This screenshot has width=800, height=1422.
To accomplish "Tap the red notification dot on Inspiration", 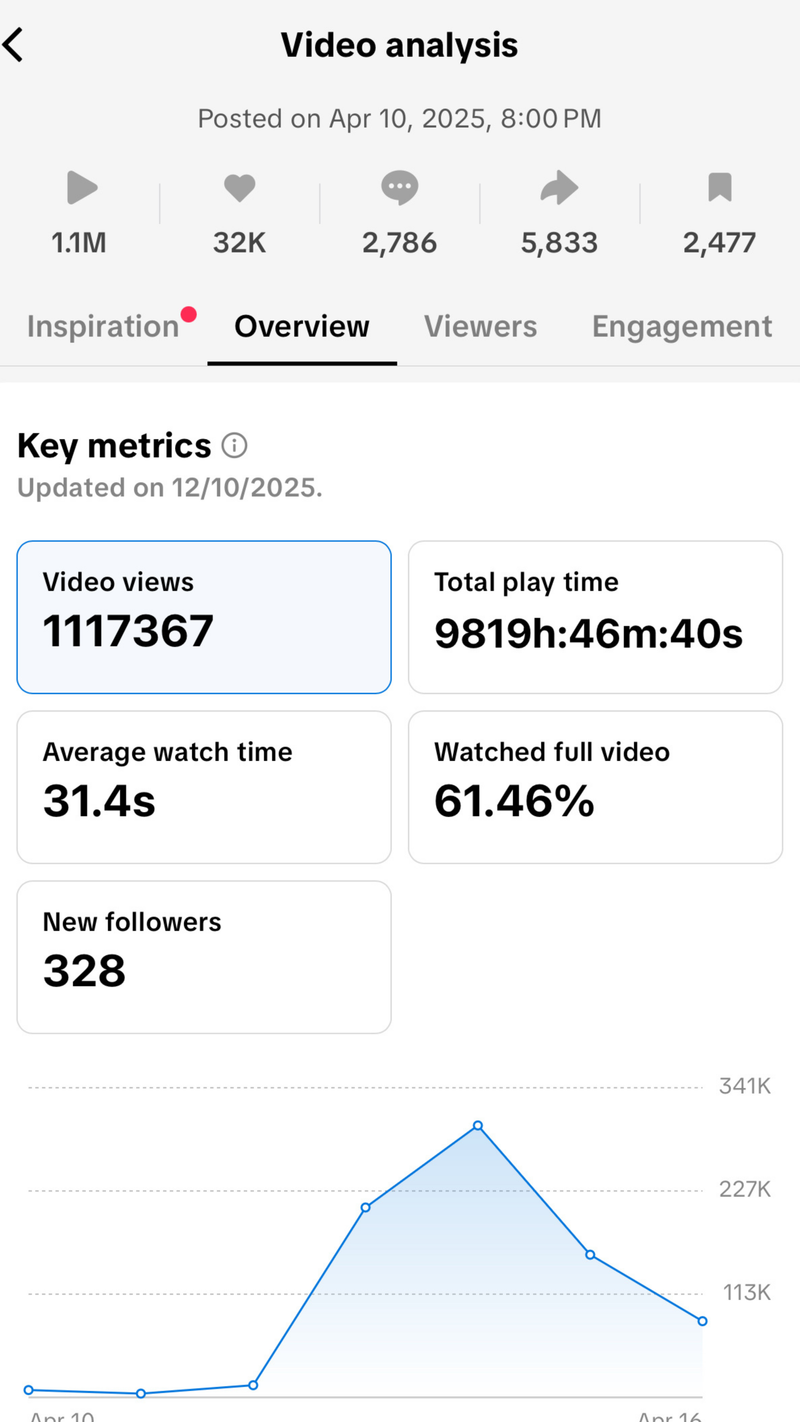I will pos(189,315).
